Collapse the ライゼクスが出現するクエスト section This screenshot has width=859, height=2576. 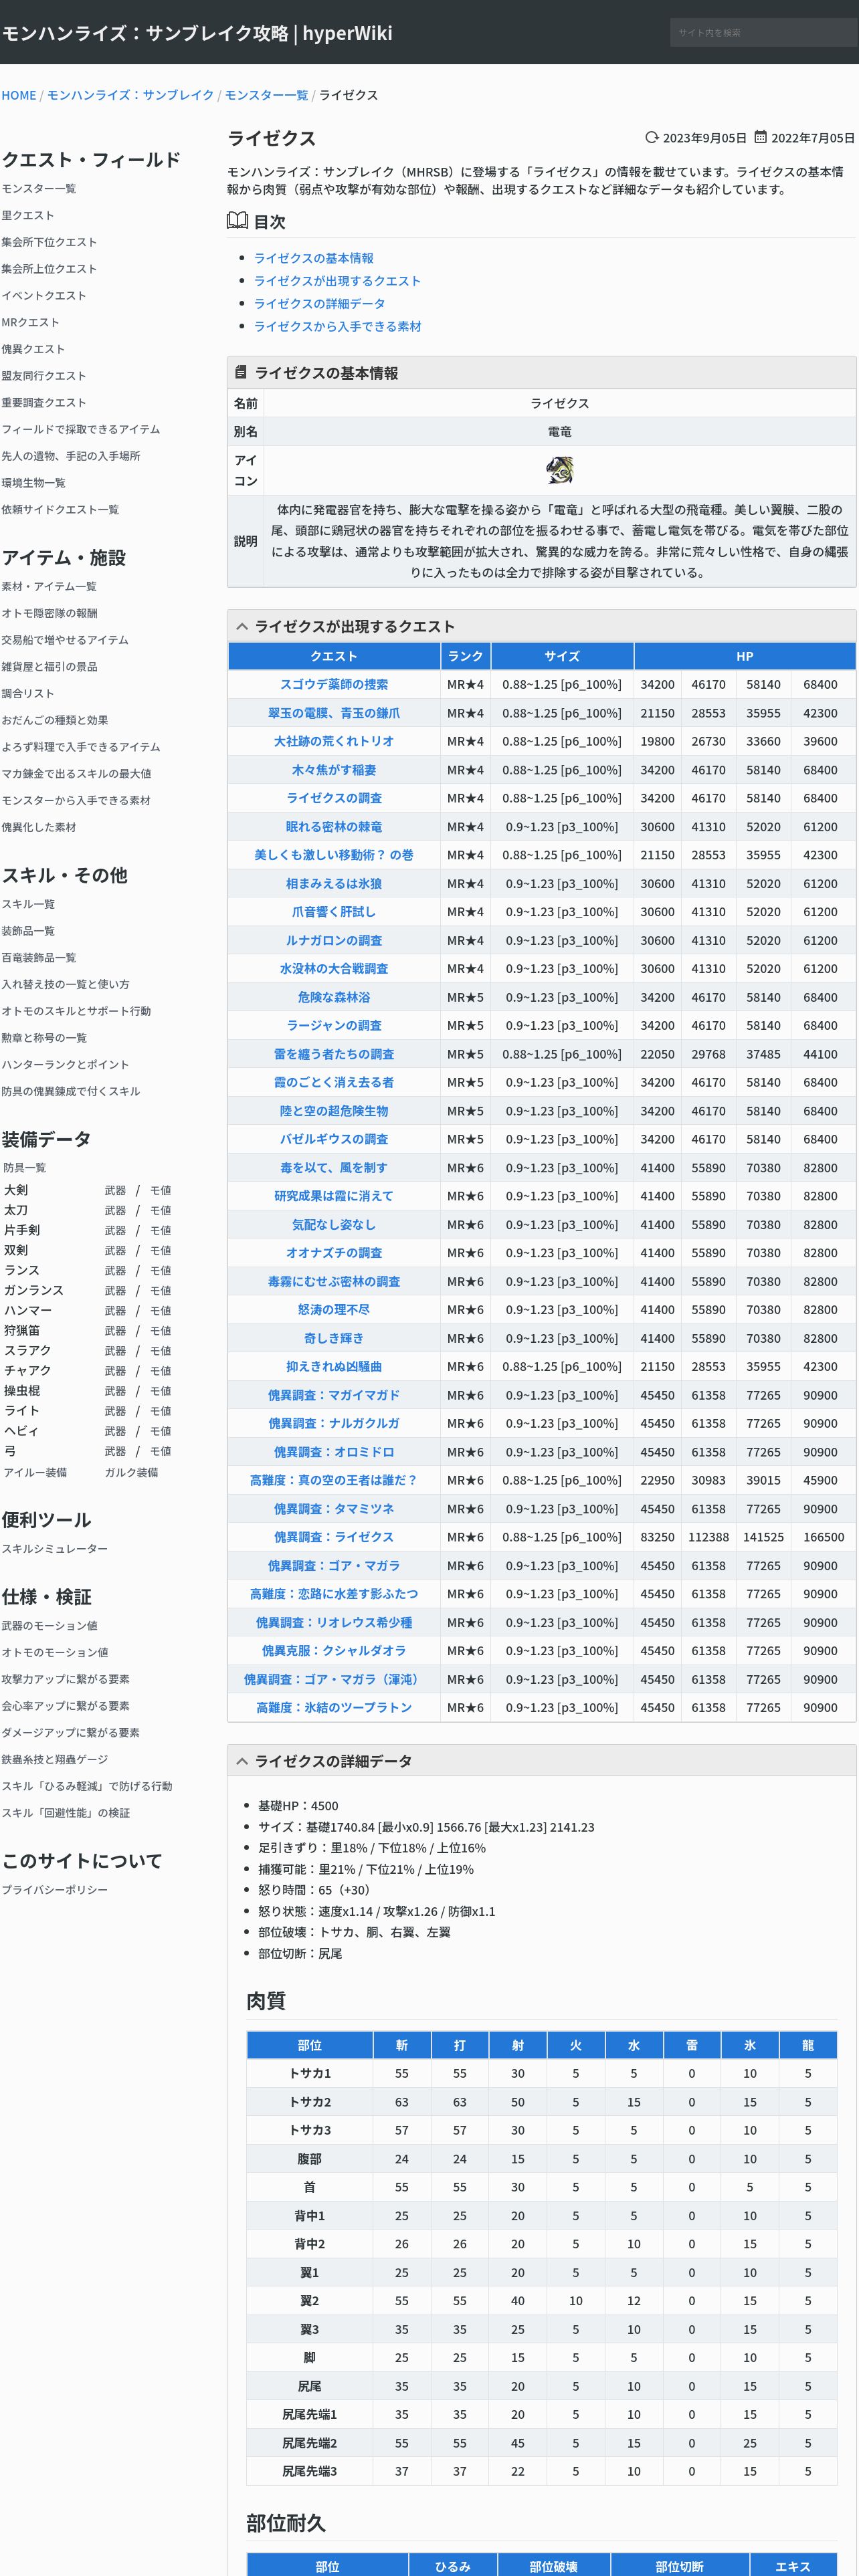242,626
